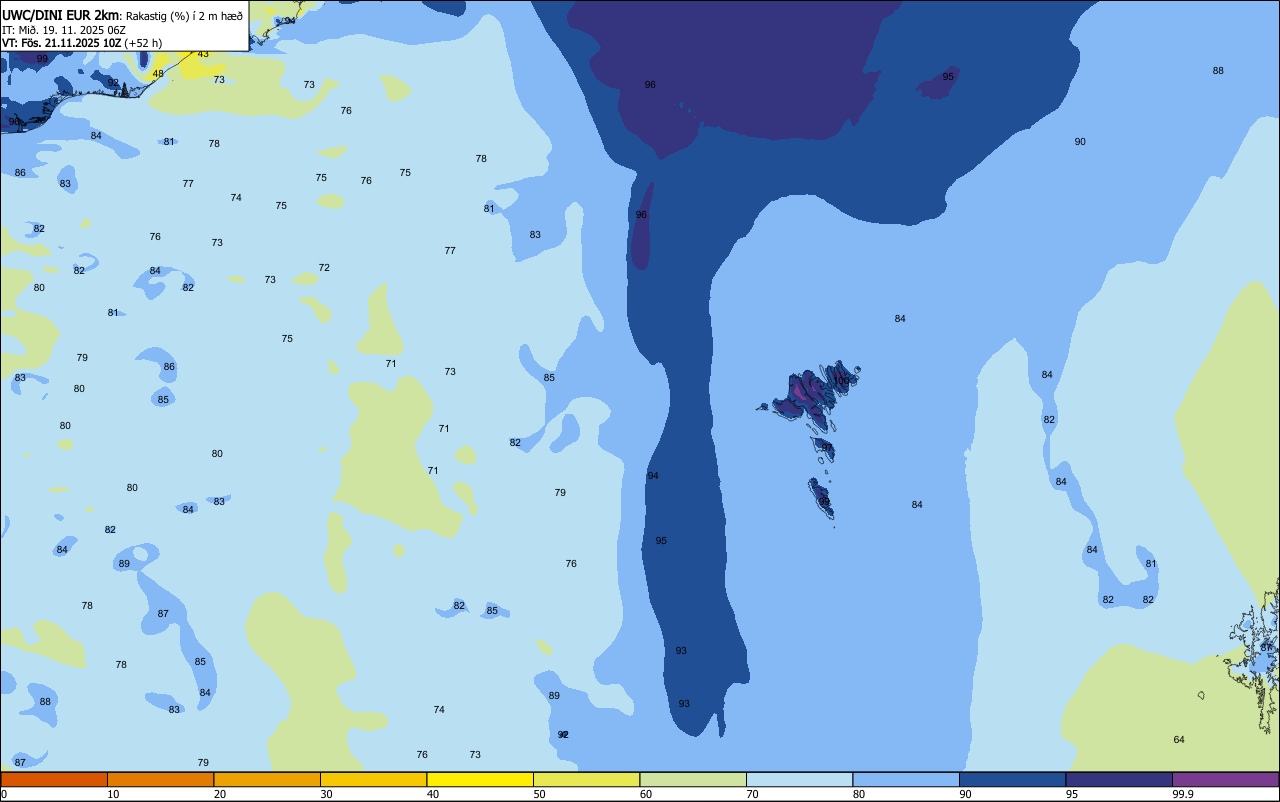The image size is (1280, 802).
Task: Click the 30–40% gold legend swatch
Action: pyautogui.click(x=373, y=779)
